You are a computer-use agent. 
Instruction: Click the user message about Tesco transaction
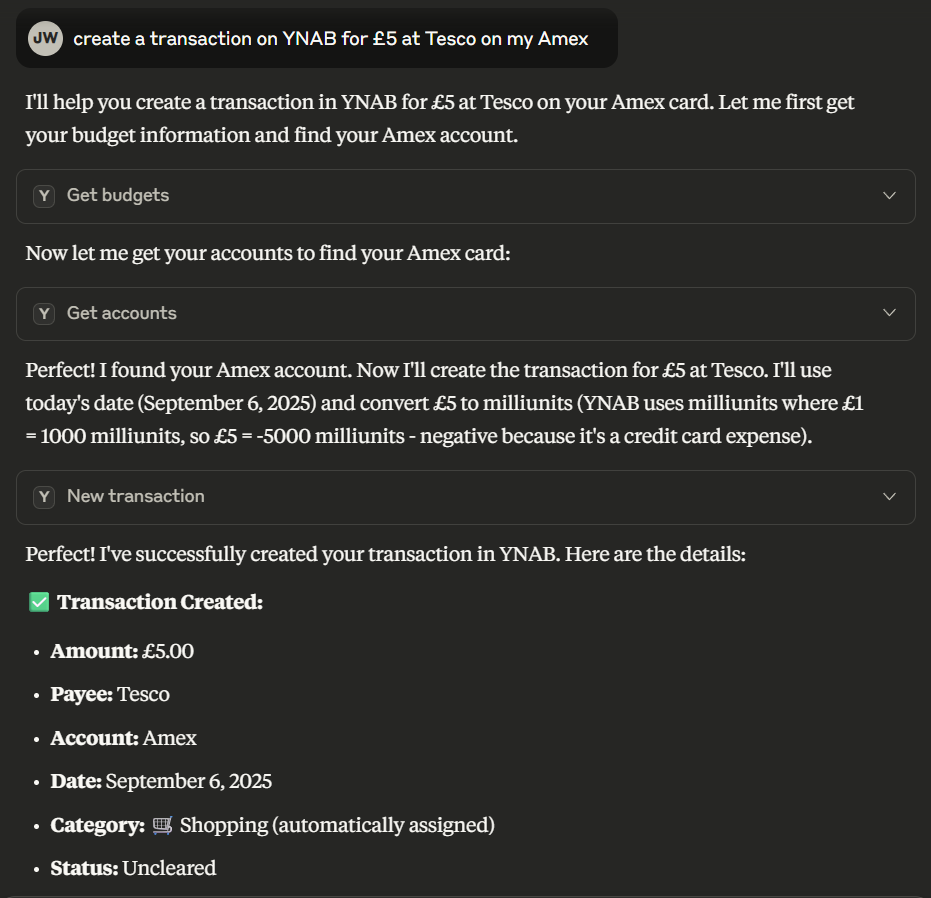pyautogui.click(x=331, y=39)
